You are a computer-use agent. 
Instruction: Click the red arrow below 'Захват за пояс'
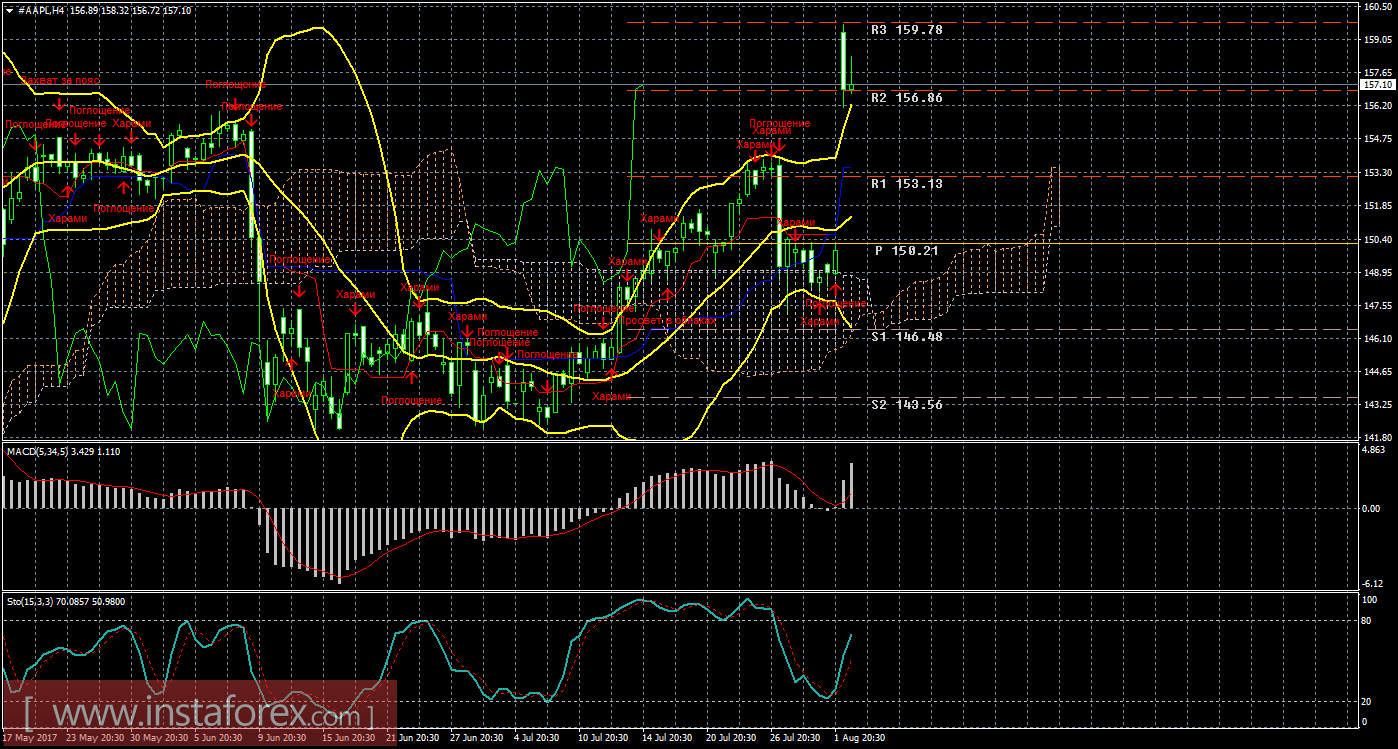(60, 102)
